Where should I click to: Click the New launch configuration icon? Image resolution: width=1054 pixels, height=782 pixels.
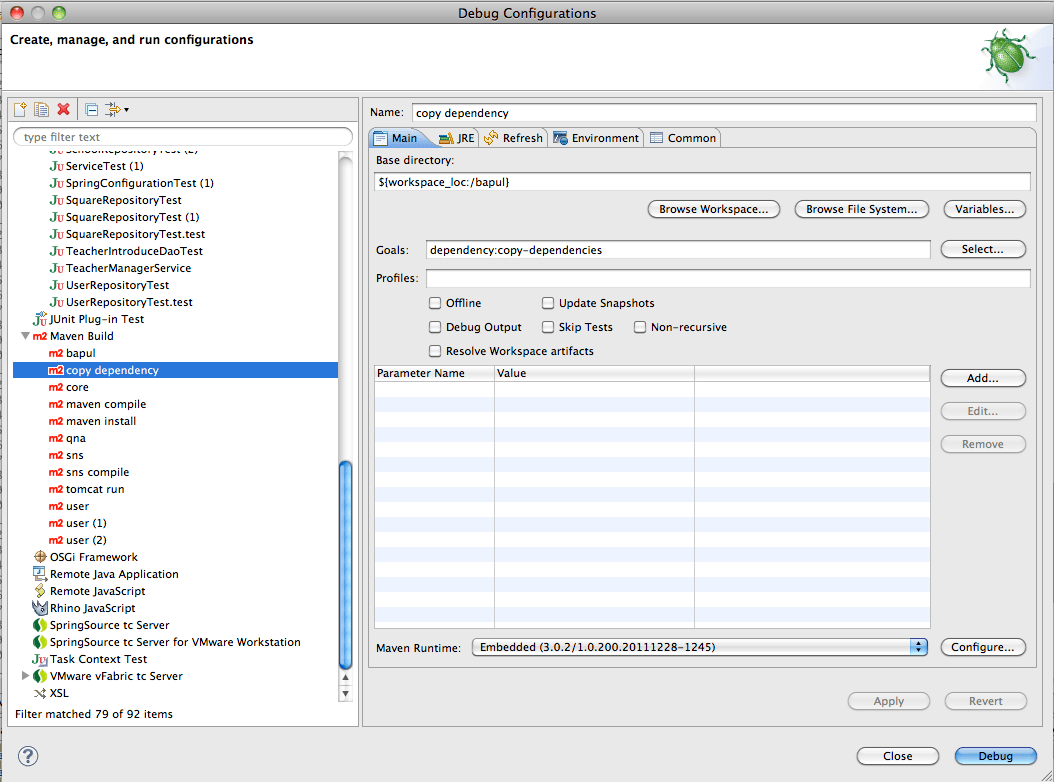click(20, 109)
